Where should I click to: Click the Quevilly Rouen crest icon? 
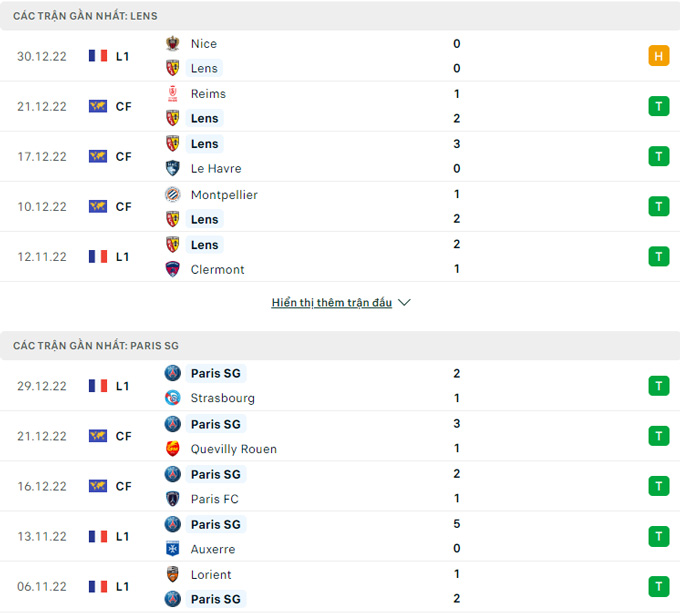tap(173, 449)
